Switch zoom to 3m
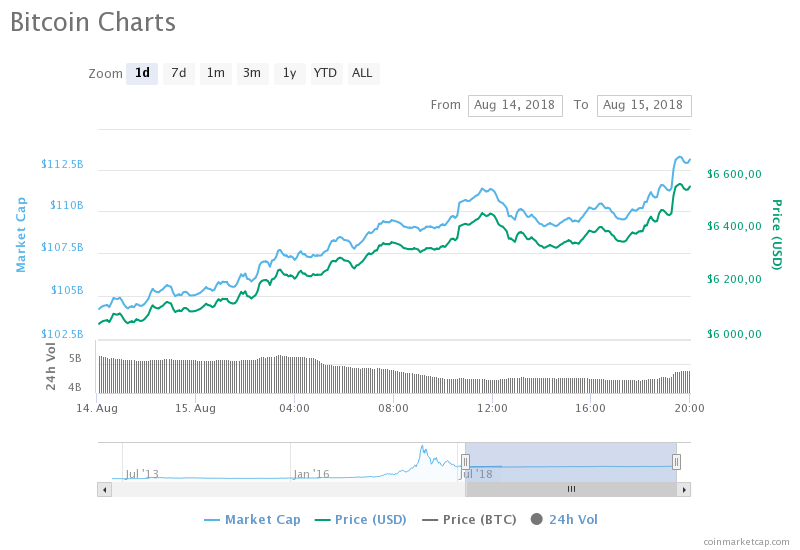 click(252, 73)
